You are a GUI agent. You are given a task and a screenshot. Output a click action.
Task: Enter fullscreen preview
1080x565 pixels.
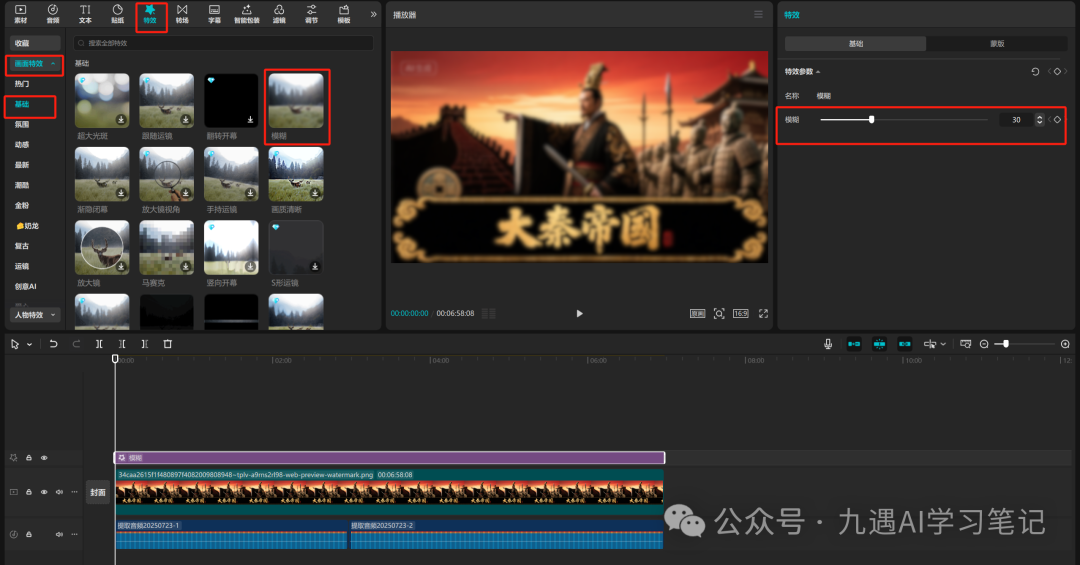[x=763, y=314]
